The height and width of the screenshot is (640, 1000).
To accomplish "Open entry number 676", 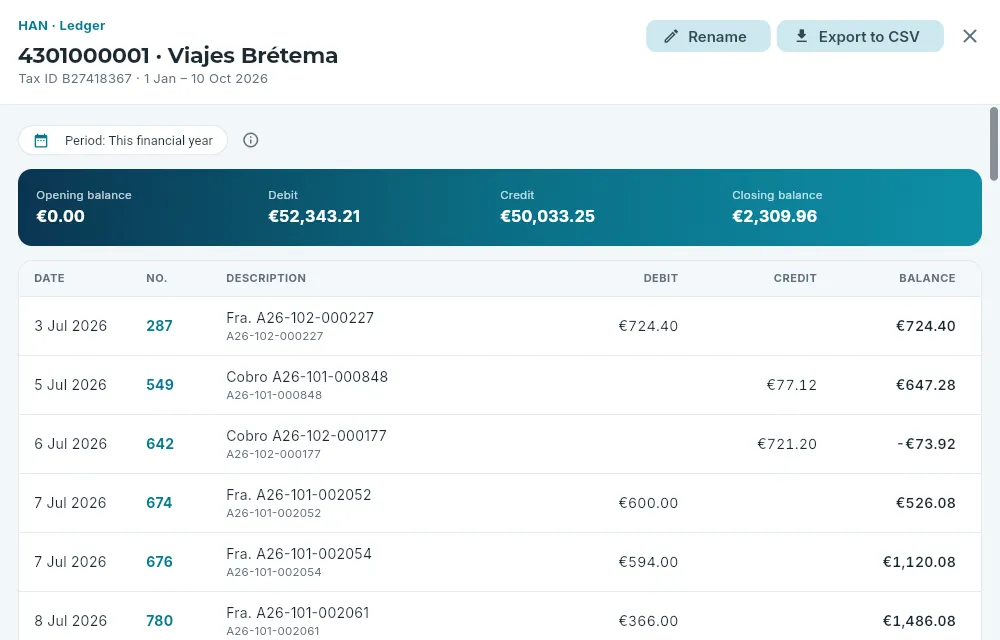I will pyautogui.click(x=159, y=562).
